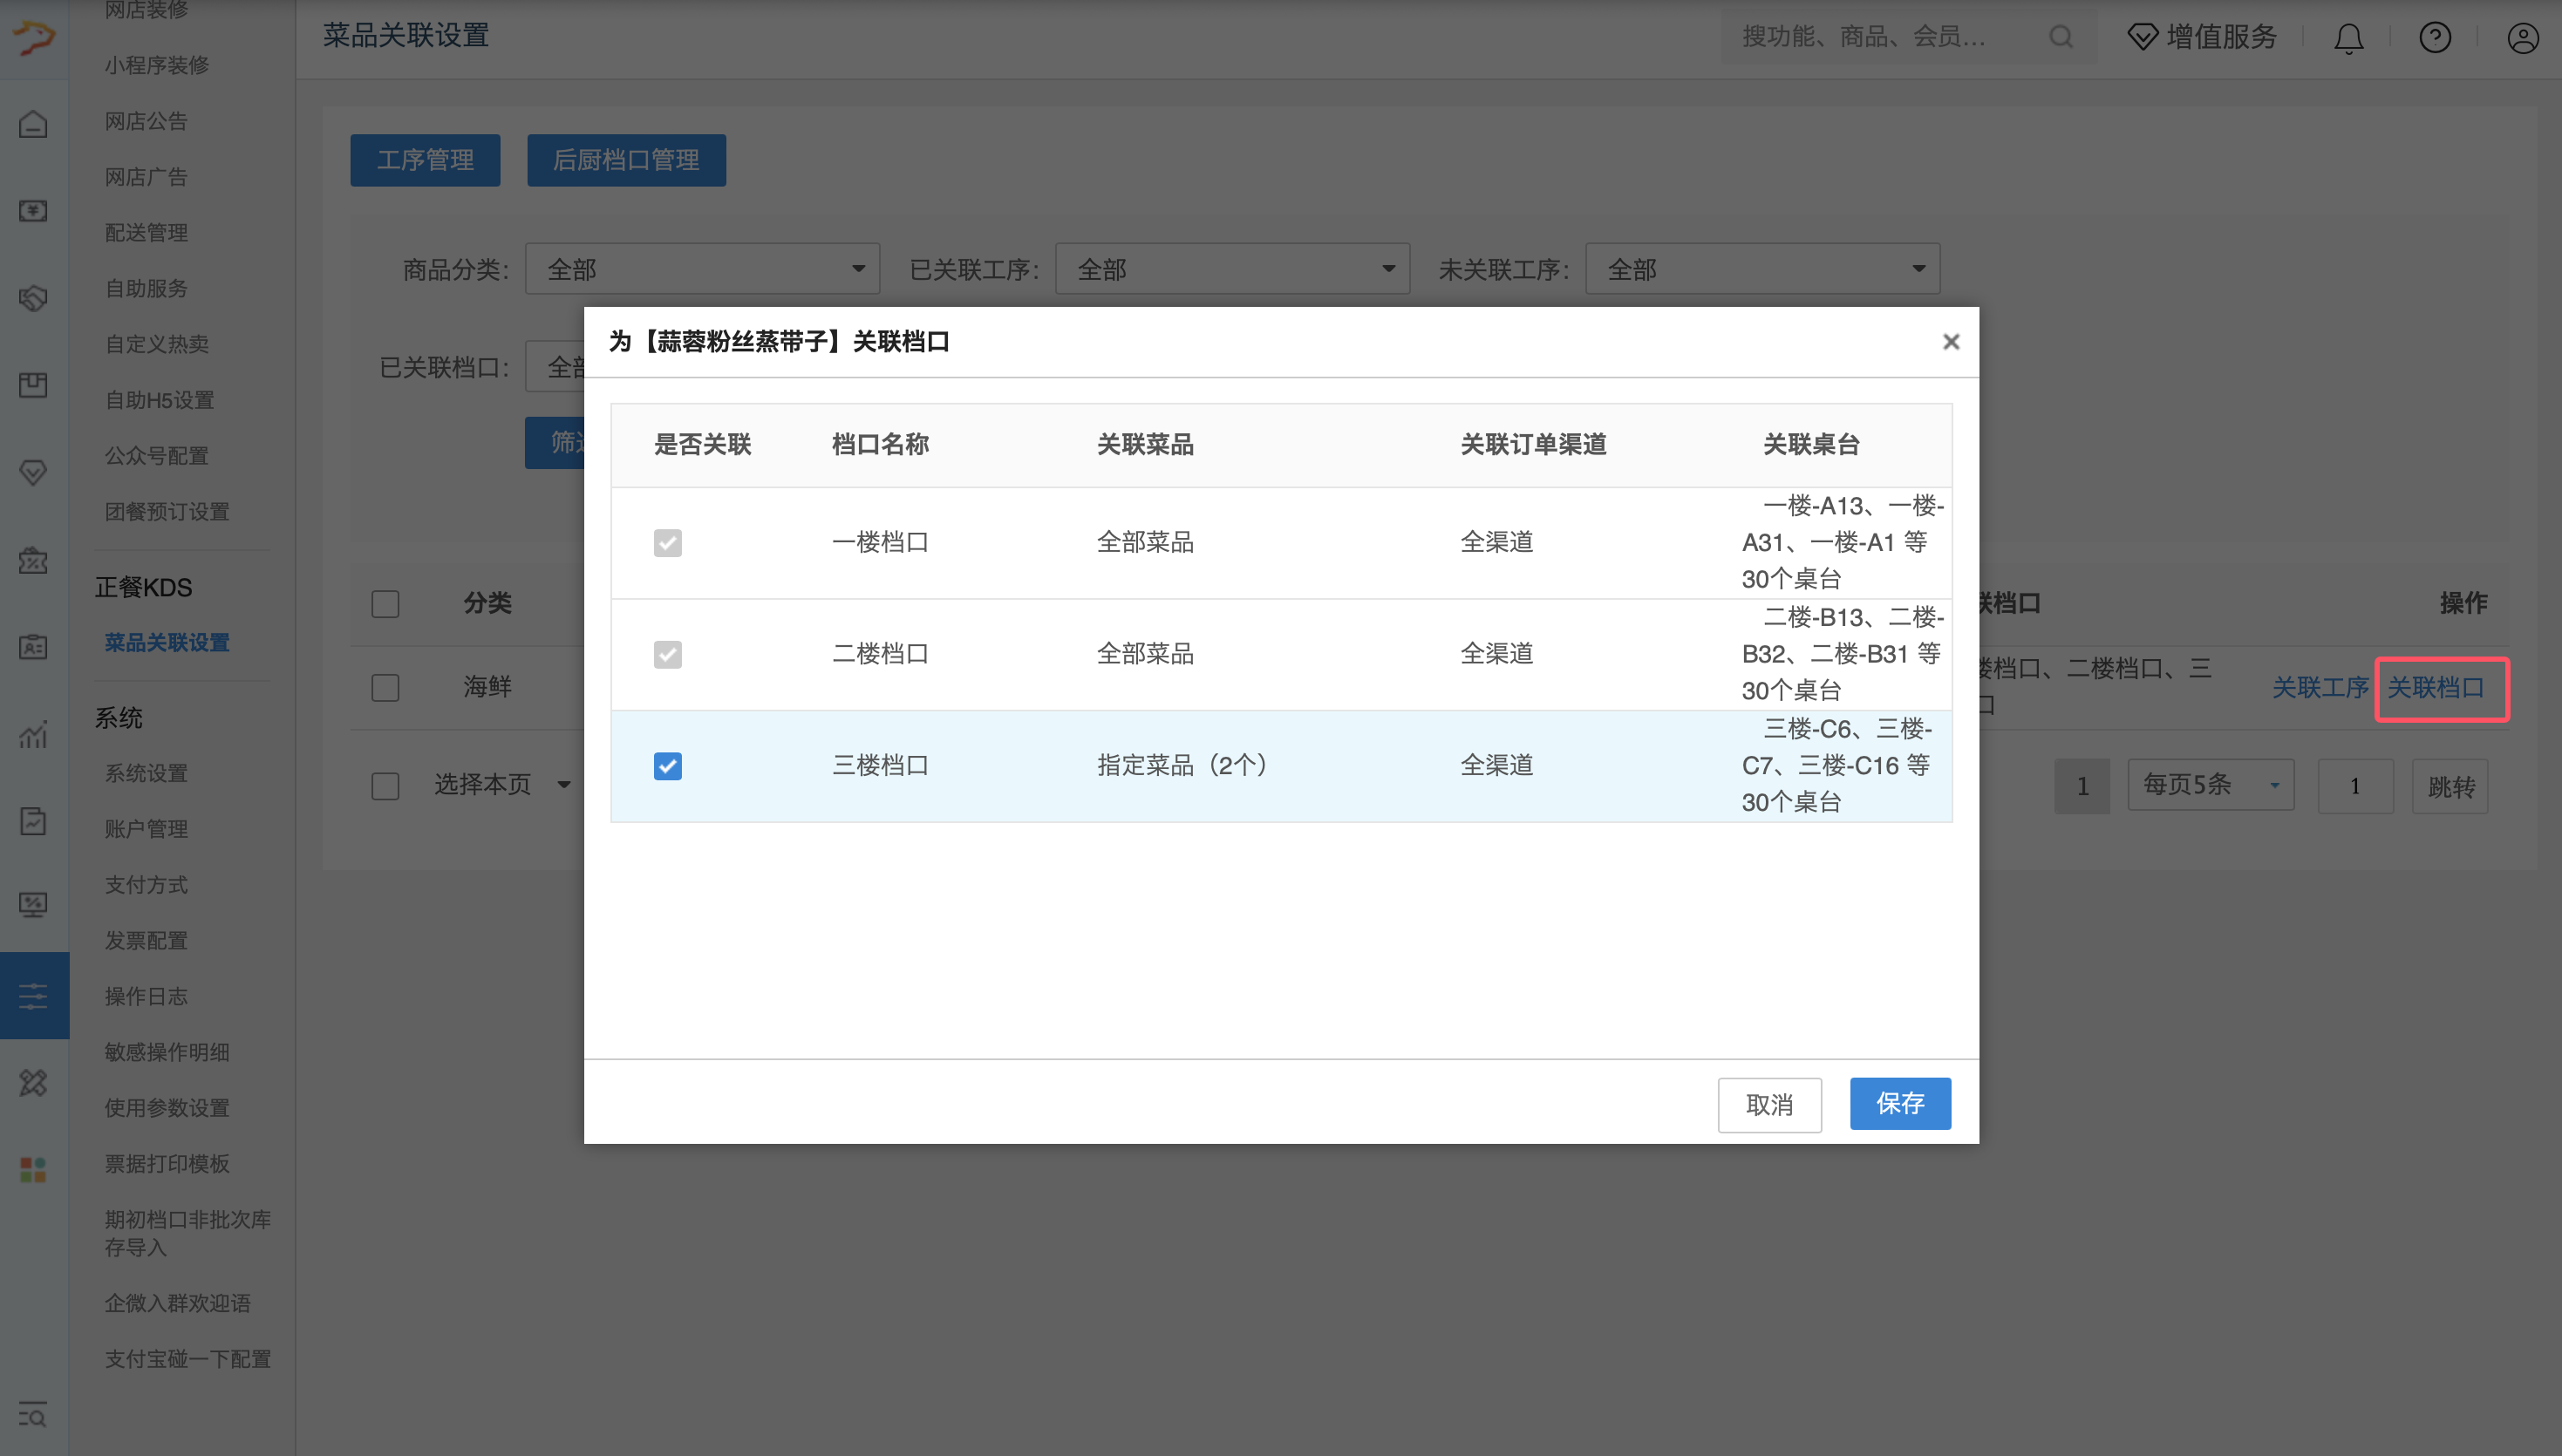Open 配送管理 menu item
This screenshot has height=1456, width=2562.
146,232
